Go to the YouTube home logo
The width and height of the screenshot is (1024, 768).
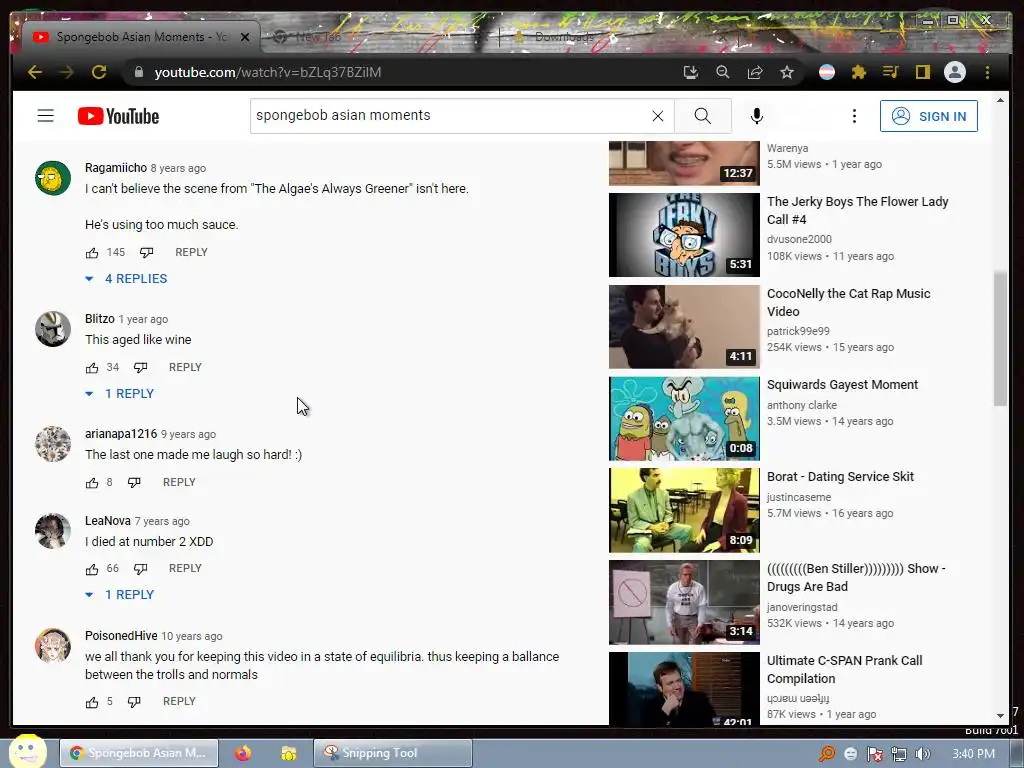(118, 116)
